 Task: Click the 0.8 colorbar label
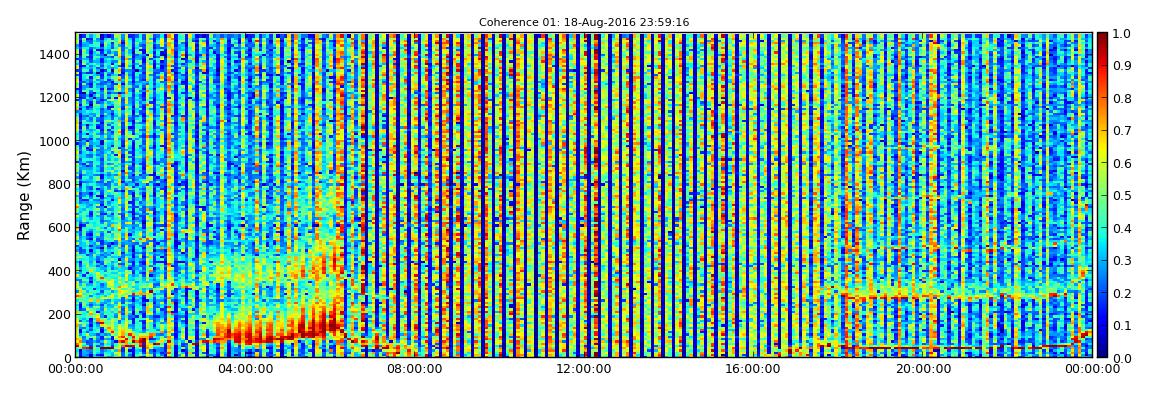(1121, 98)
